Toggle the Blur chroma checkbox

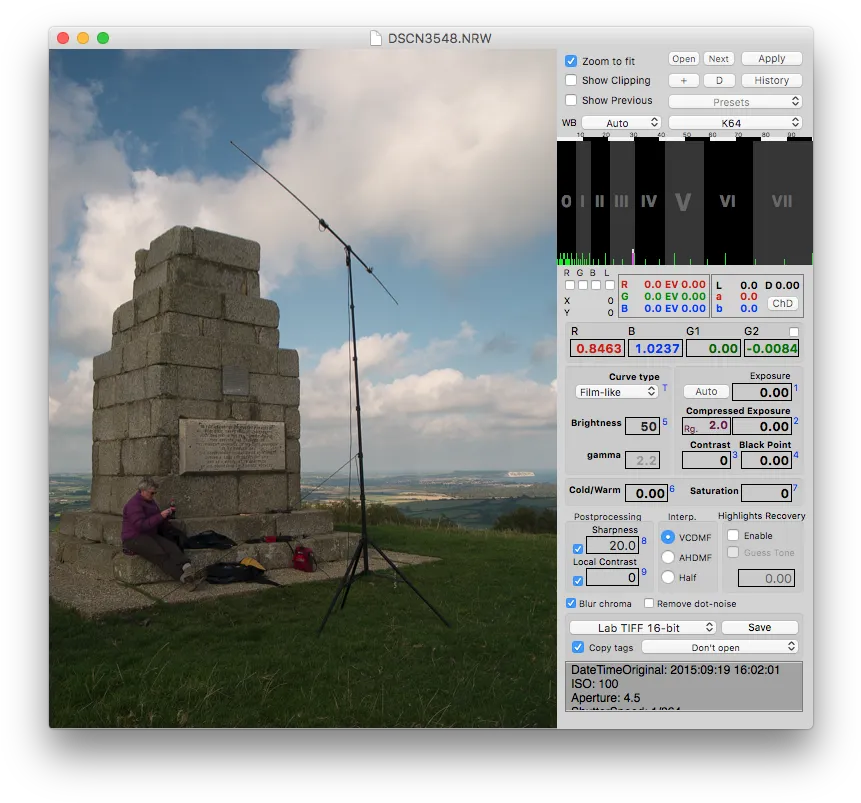click(x=571, y=603)
